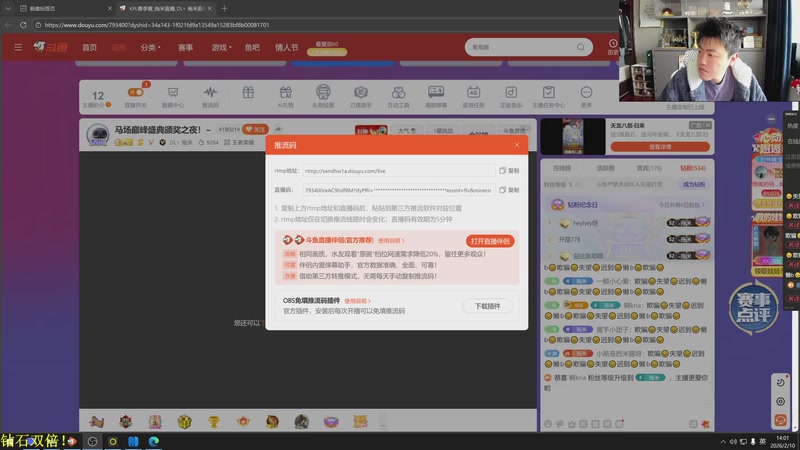Open 使用说明 link beside OBS免填推流码插件
The image size is (800, 450).
357,301
